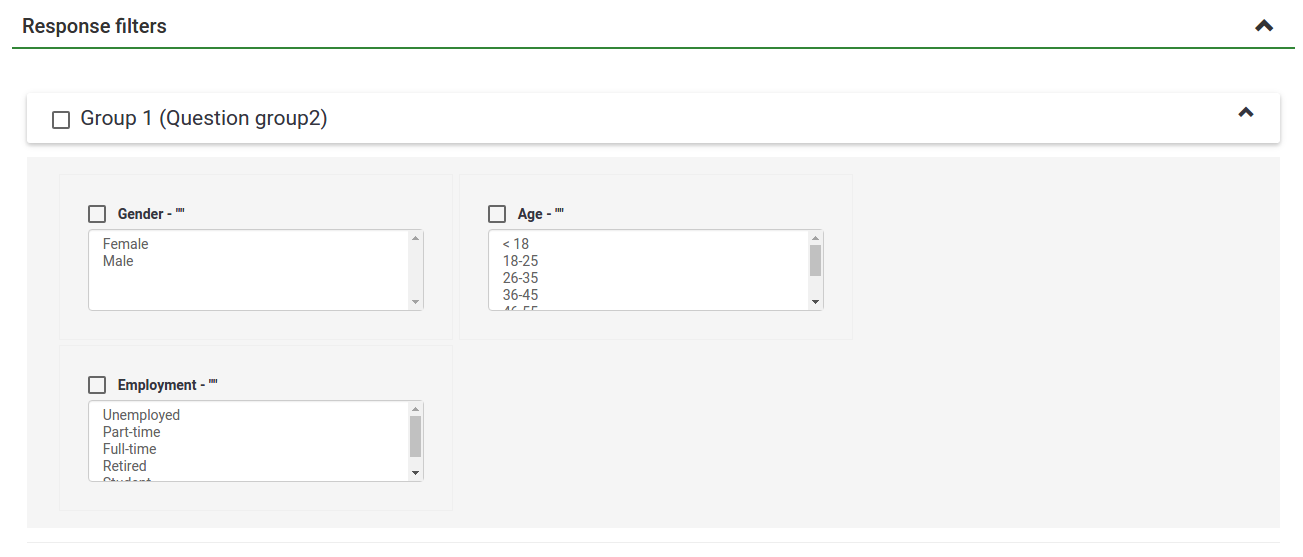
Task: Pick the 26-35 age range
Action: point(520,278)
